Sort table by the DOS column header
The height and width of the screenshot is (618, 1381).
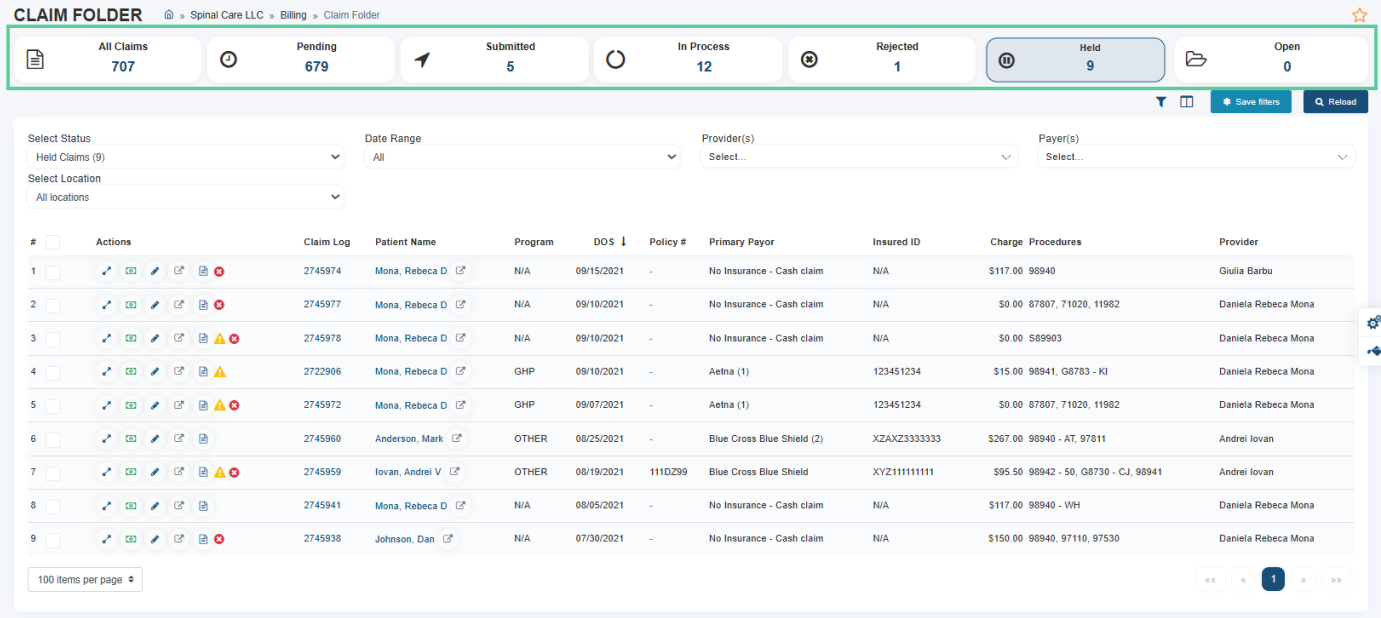click(604, 242)
